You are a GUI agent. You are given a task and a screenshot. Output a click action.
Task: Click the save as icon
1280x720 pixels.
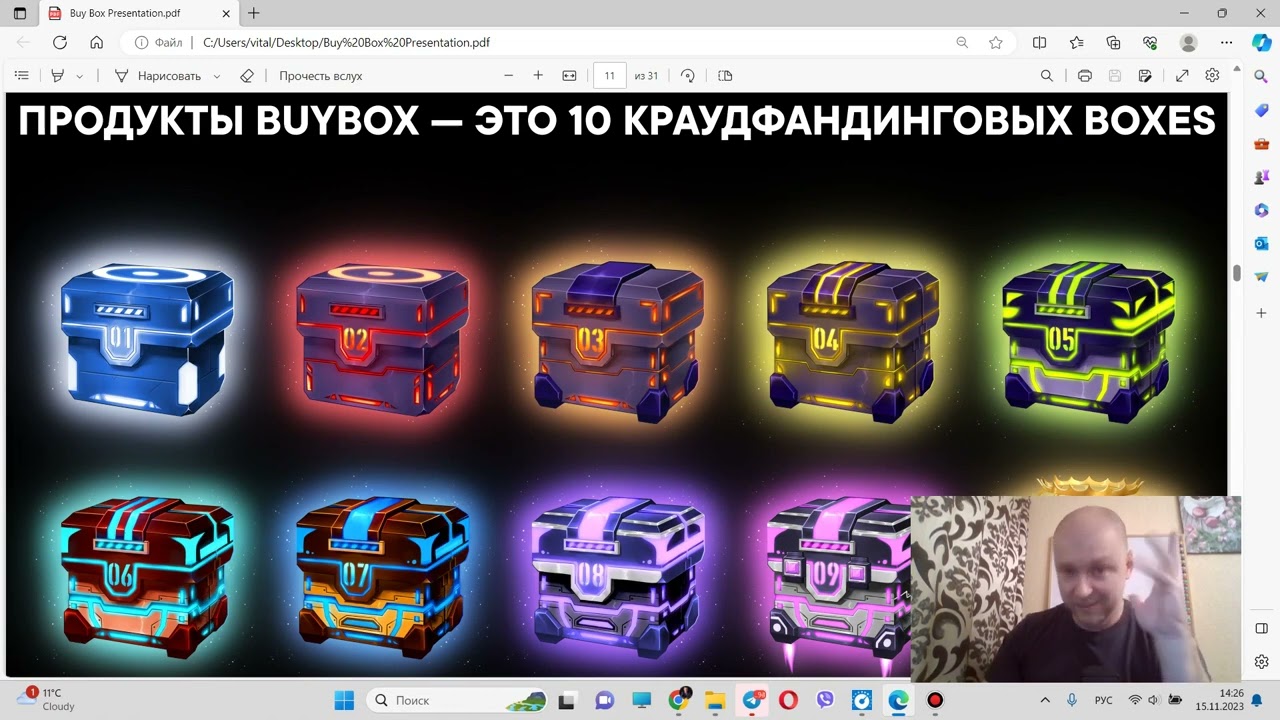tap(1145, 75)
